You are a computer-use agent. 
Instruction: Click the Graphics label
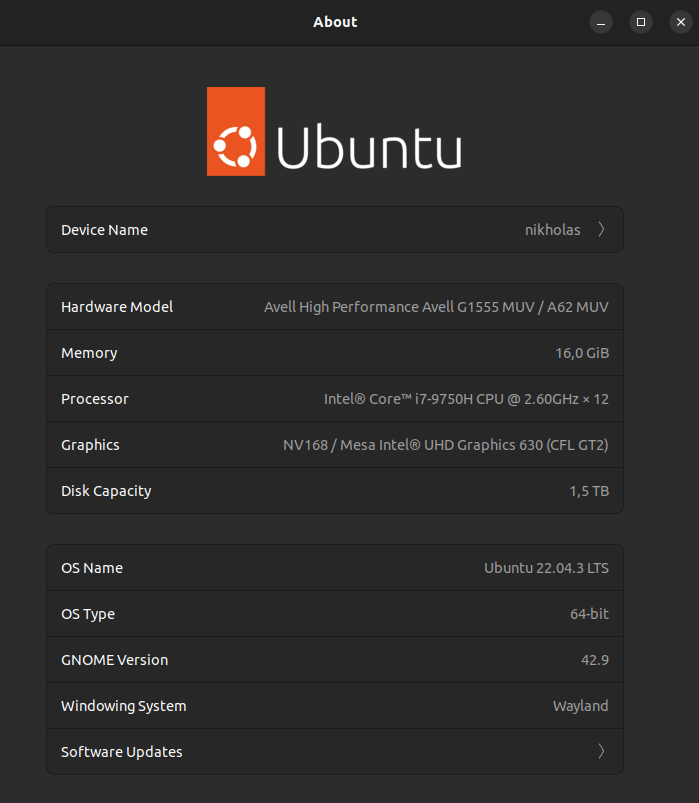click(90, 445)
